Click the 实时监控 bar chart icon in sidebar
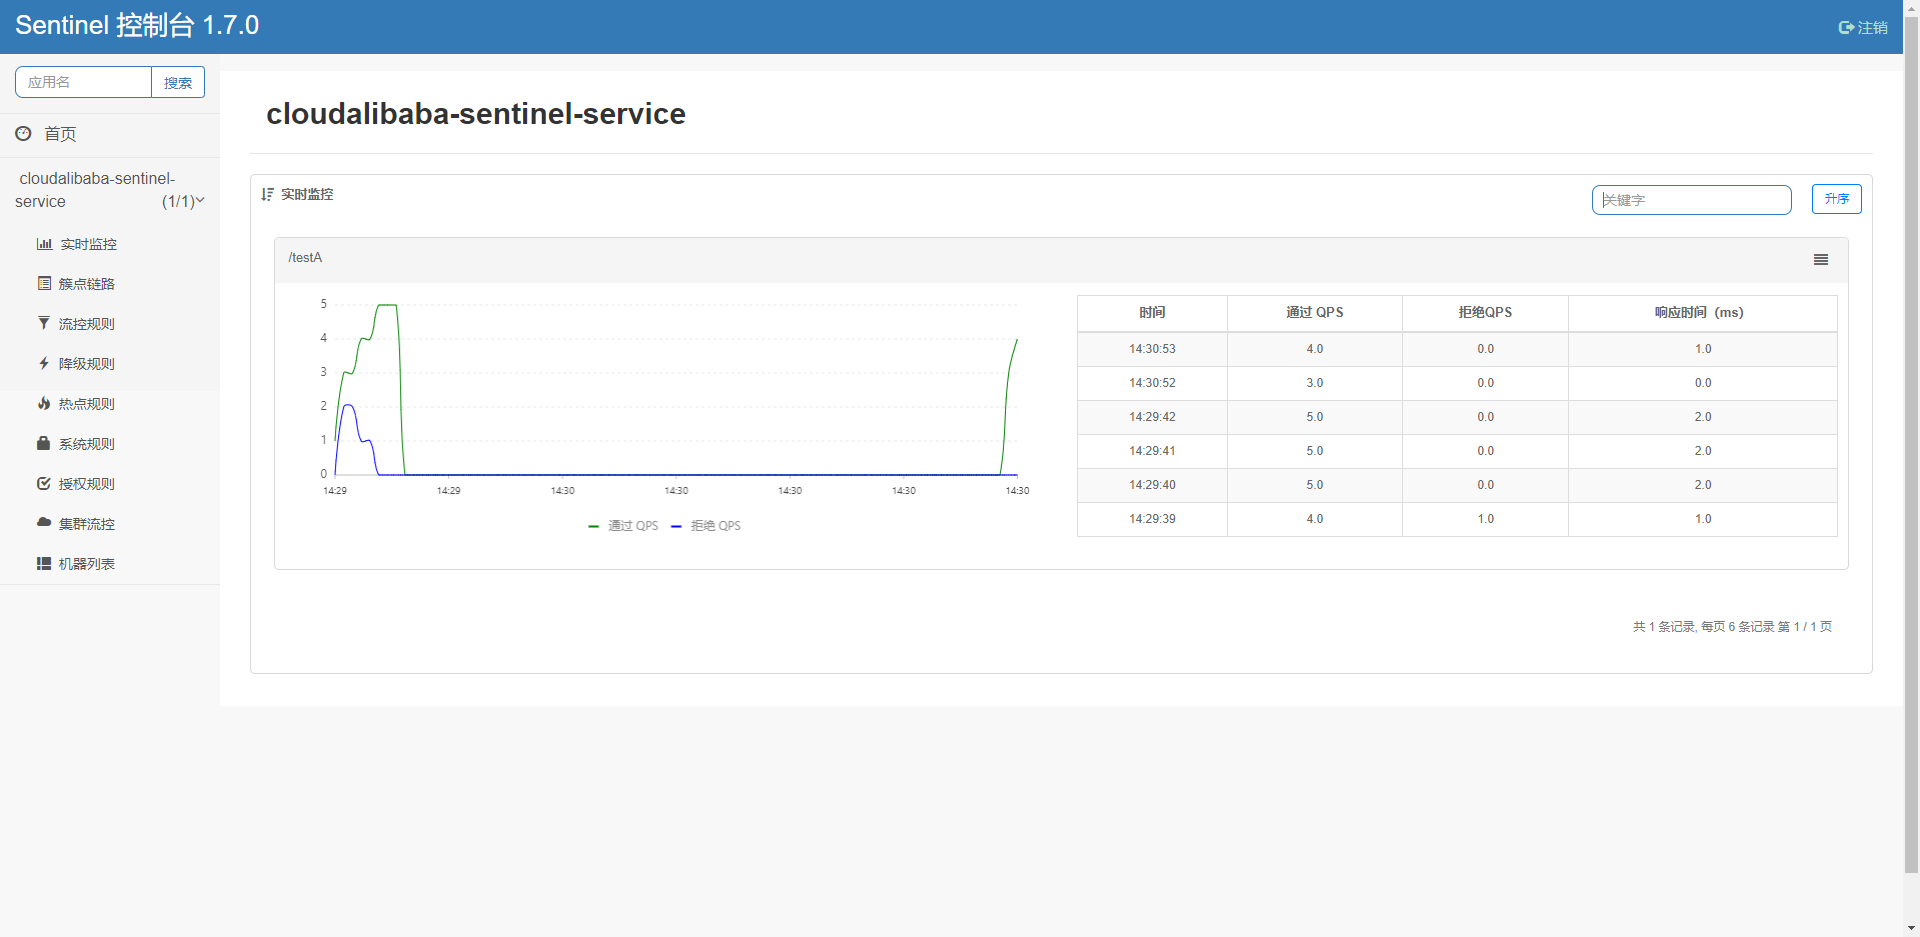 pos(44,244)
